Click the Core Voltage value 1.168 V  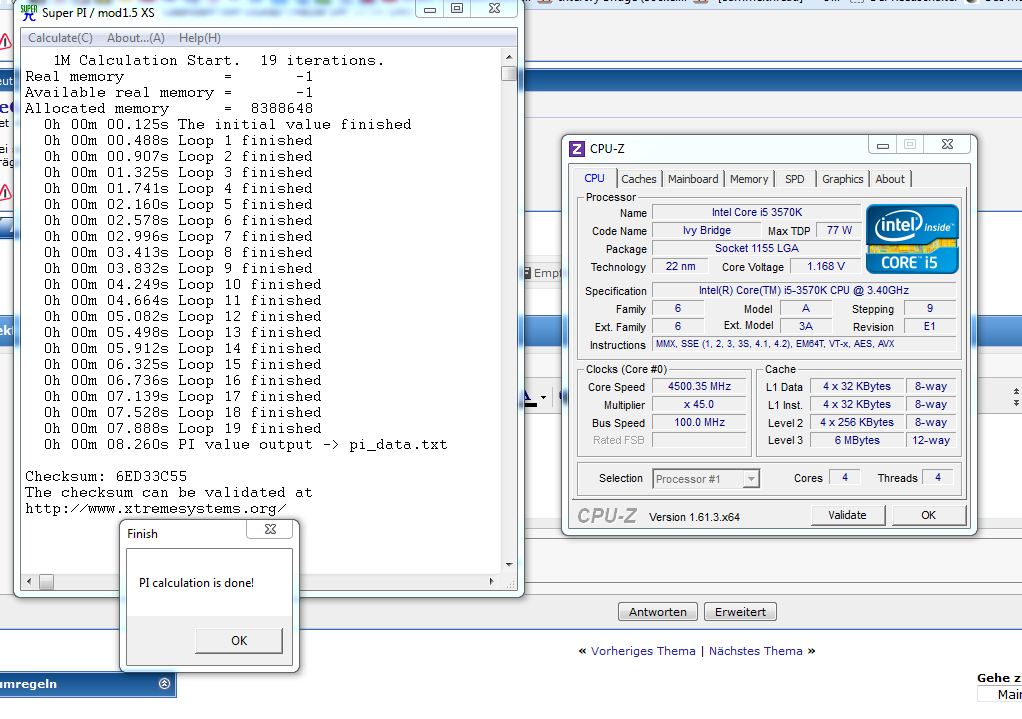pyautogui.click(x=825, y=267)
